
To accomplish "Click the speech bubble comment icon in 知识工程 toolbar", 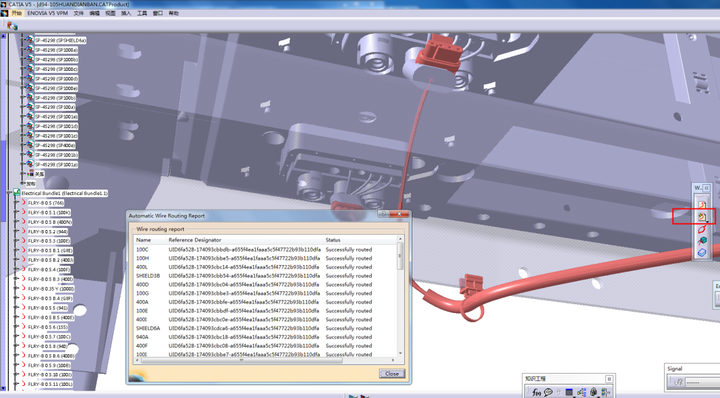I will tap(548, 392).
